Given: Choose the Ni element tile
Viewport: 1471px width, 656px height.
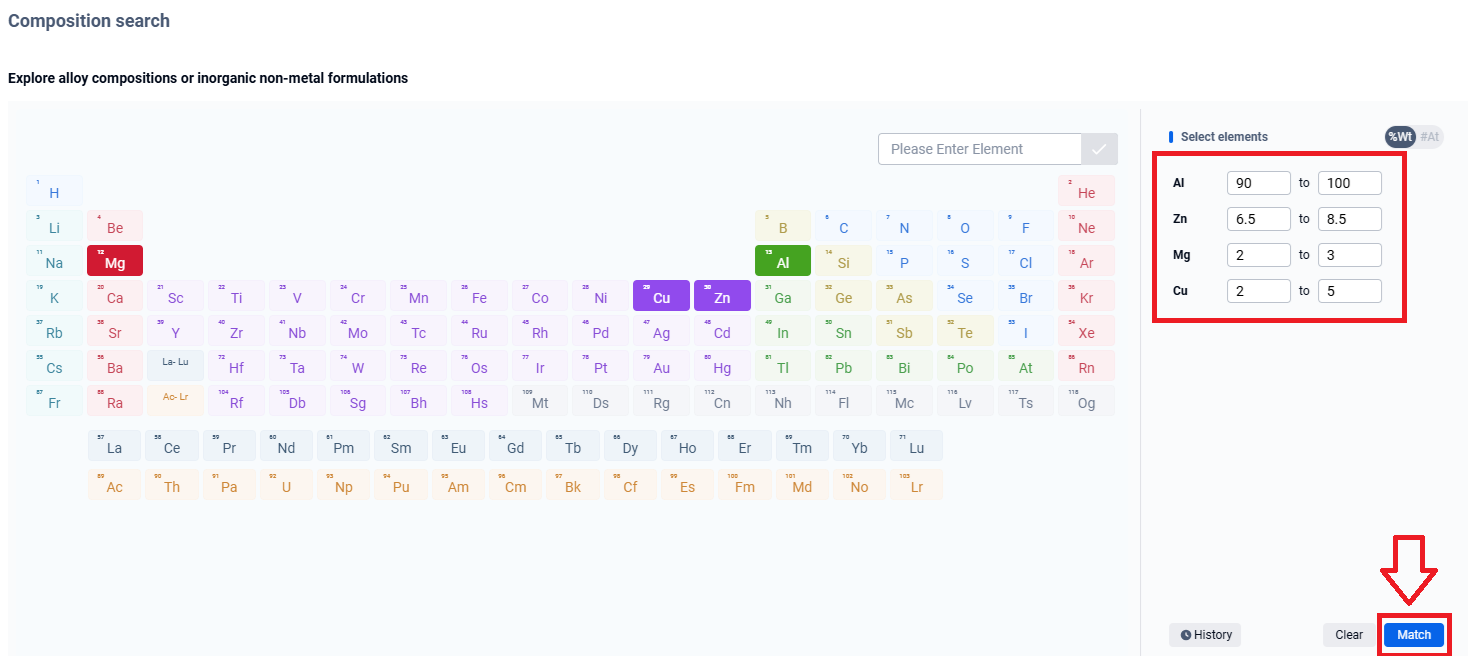Looking at the screenshot, I should (600, 297).
